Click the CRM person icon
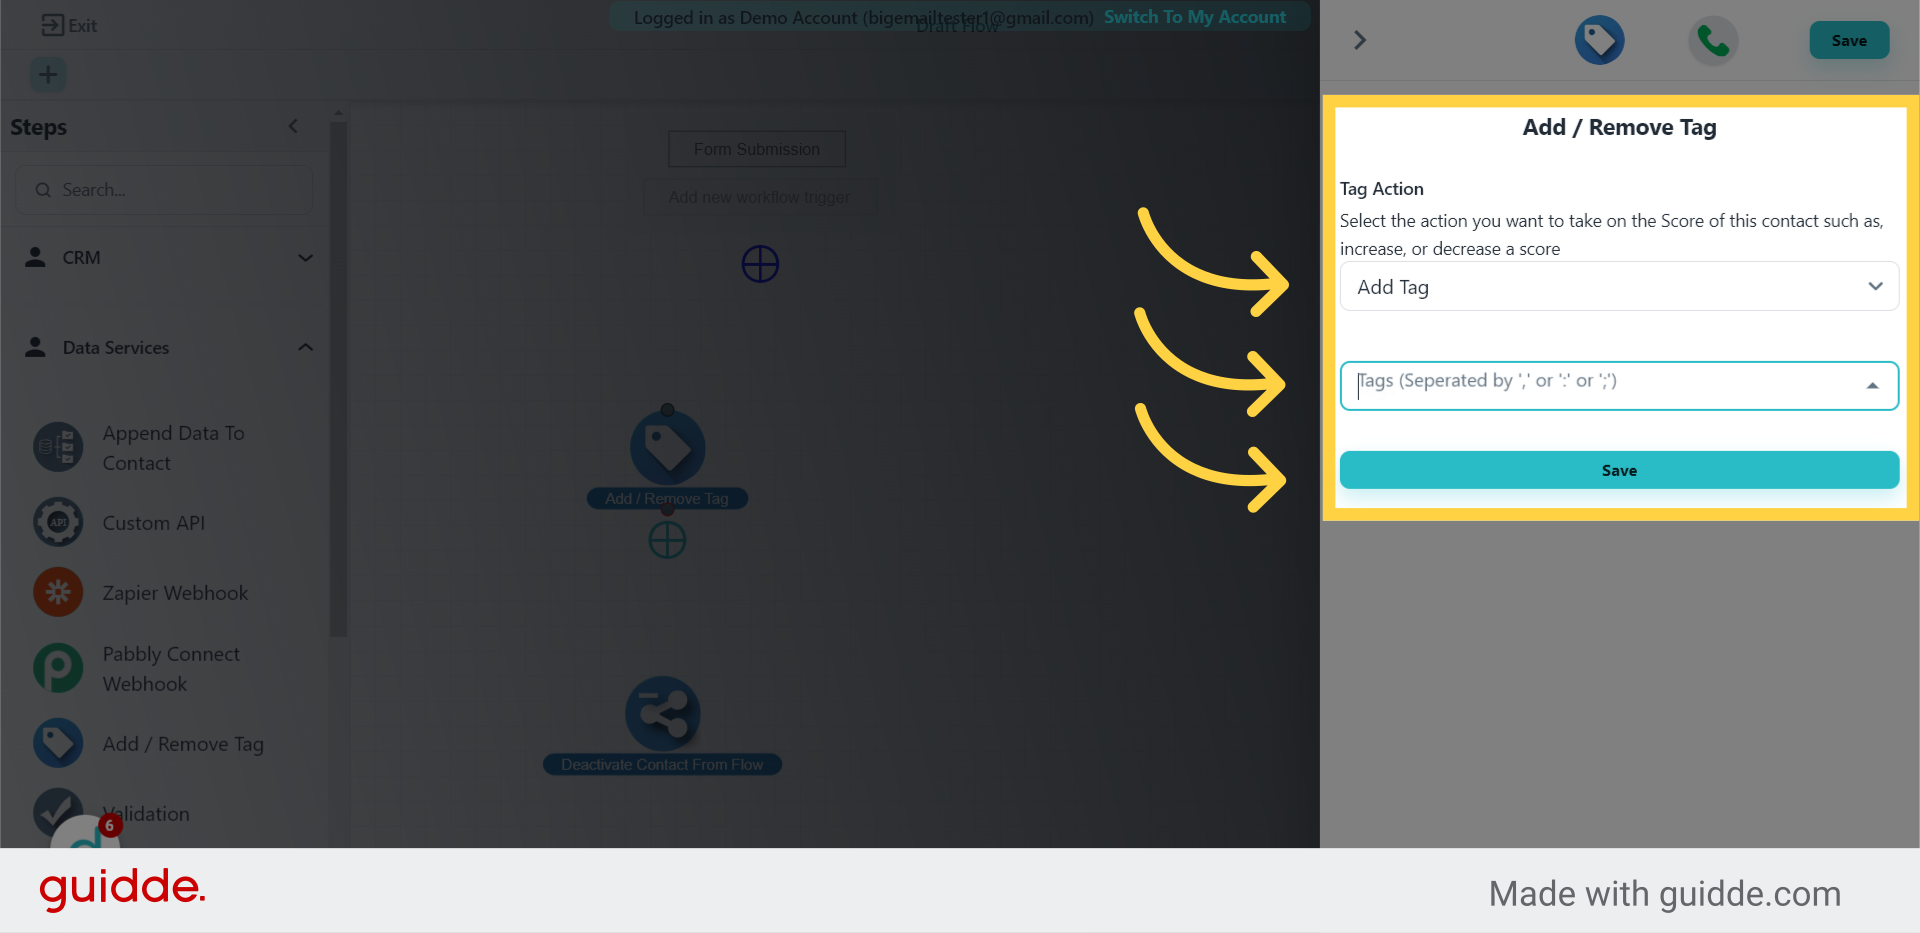This screenshot has width=1920, height=933. point(35,257)
